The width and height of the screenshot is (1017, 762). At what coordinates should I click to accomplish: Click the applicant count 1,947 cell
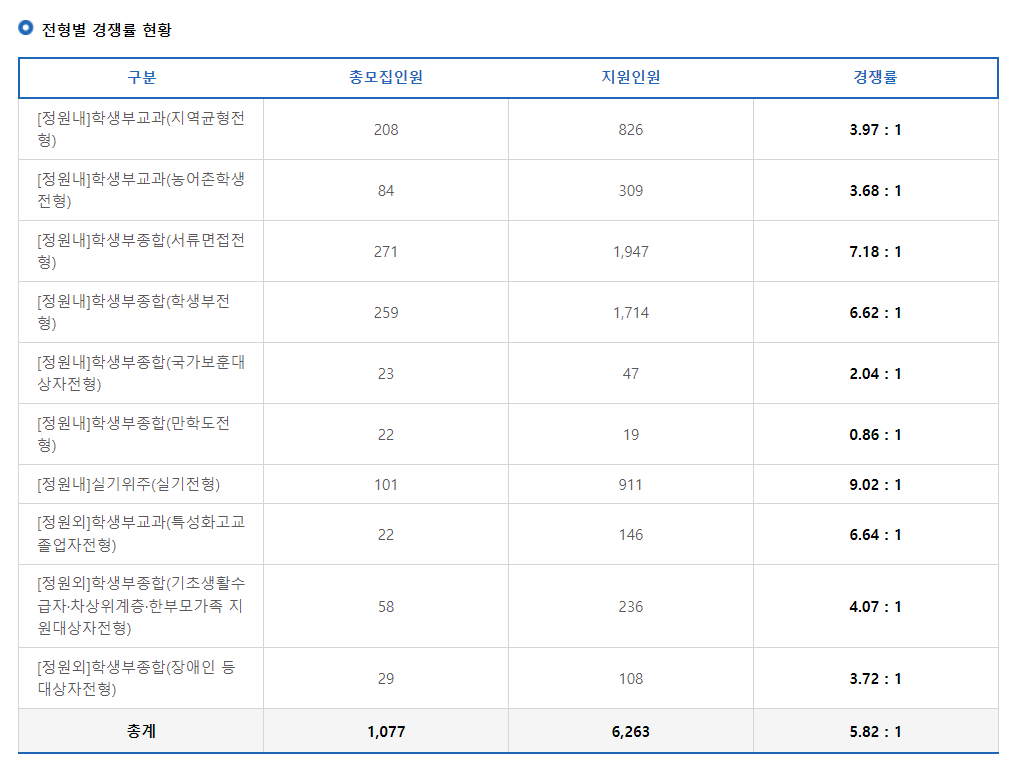[630, 251]
